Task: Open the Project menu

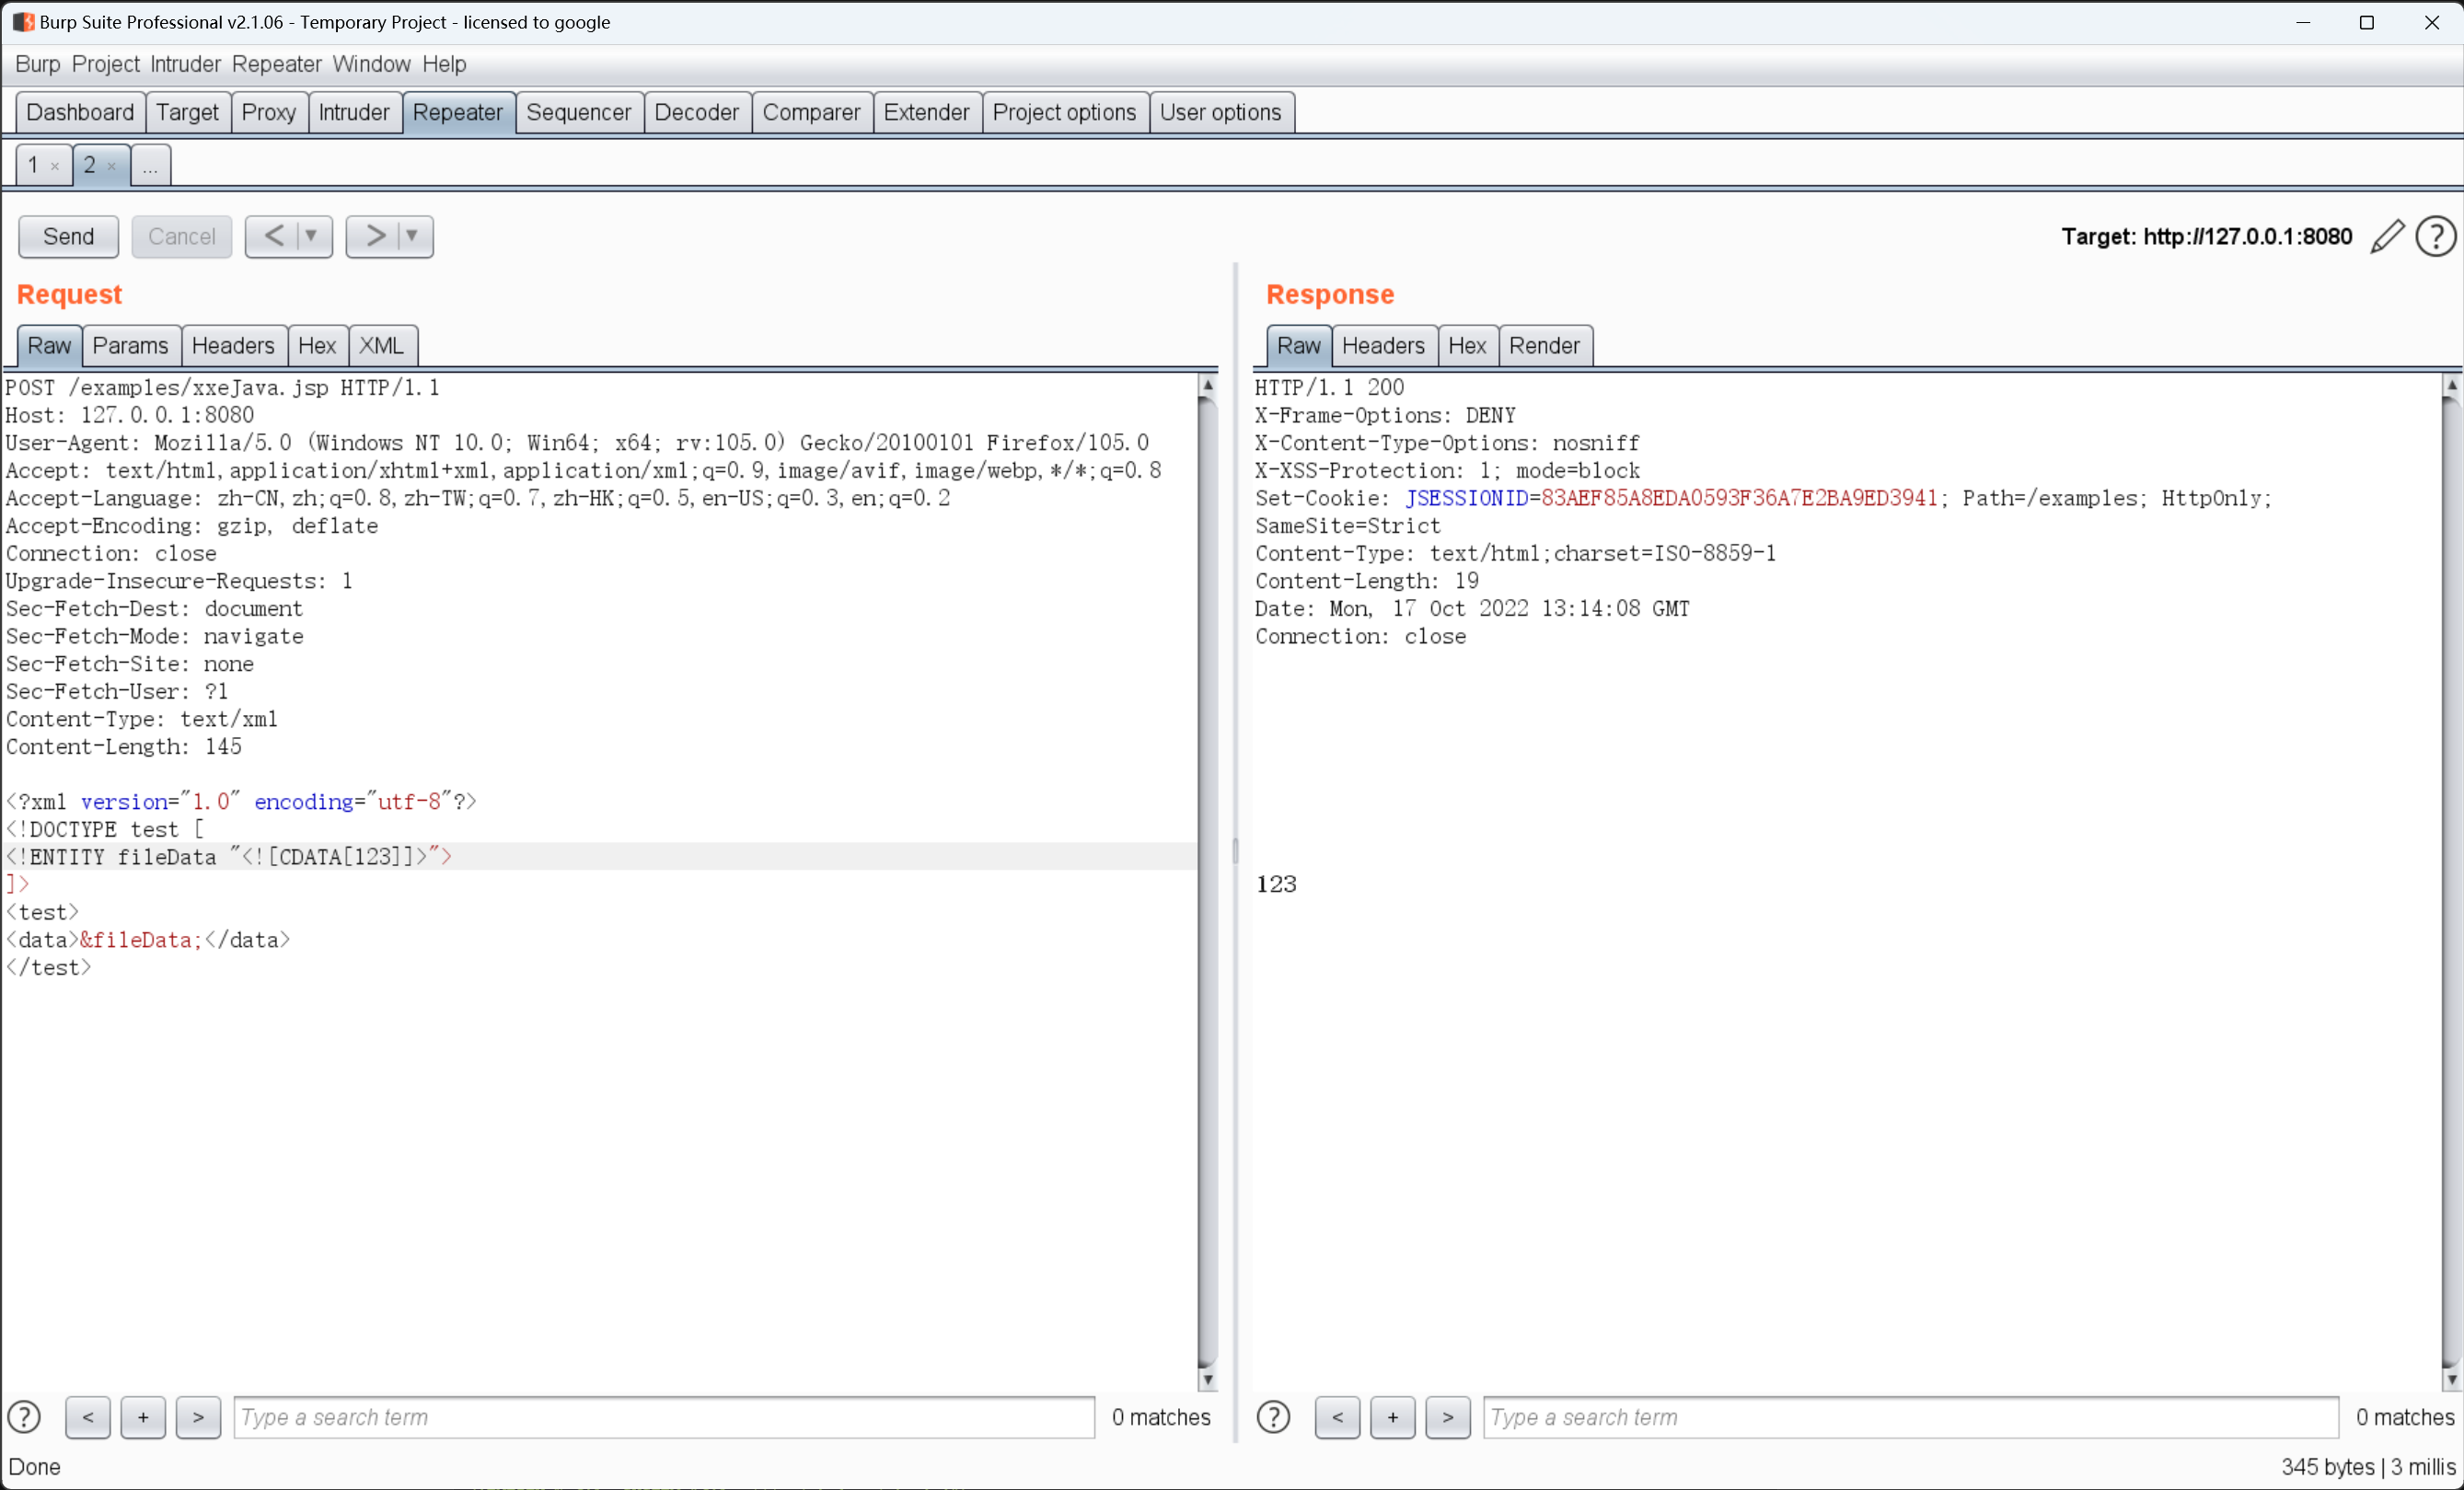Action: pos(105,64)
